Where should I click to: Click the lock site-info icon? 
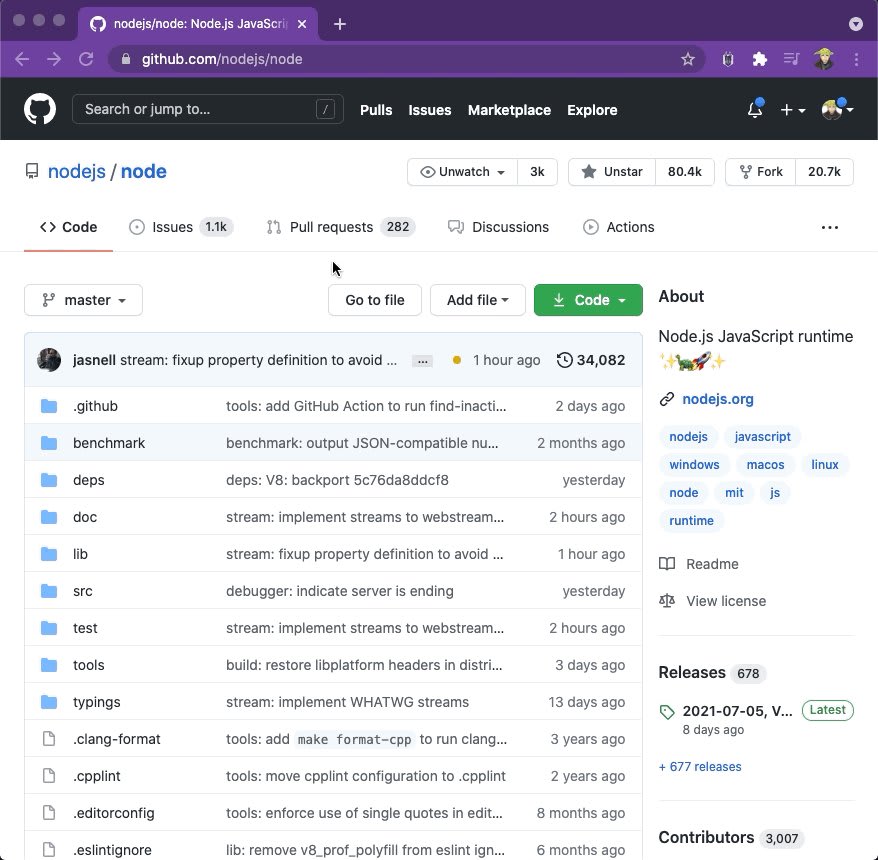126,59
